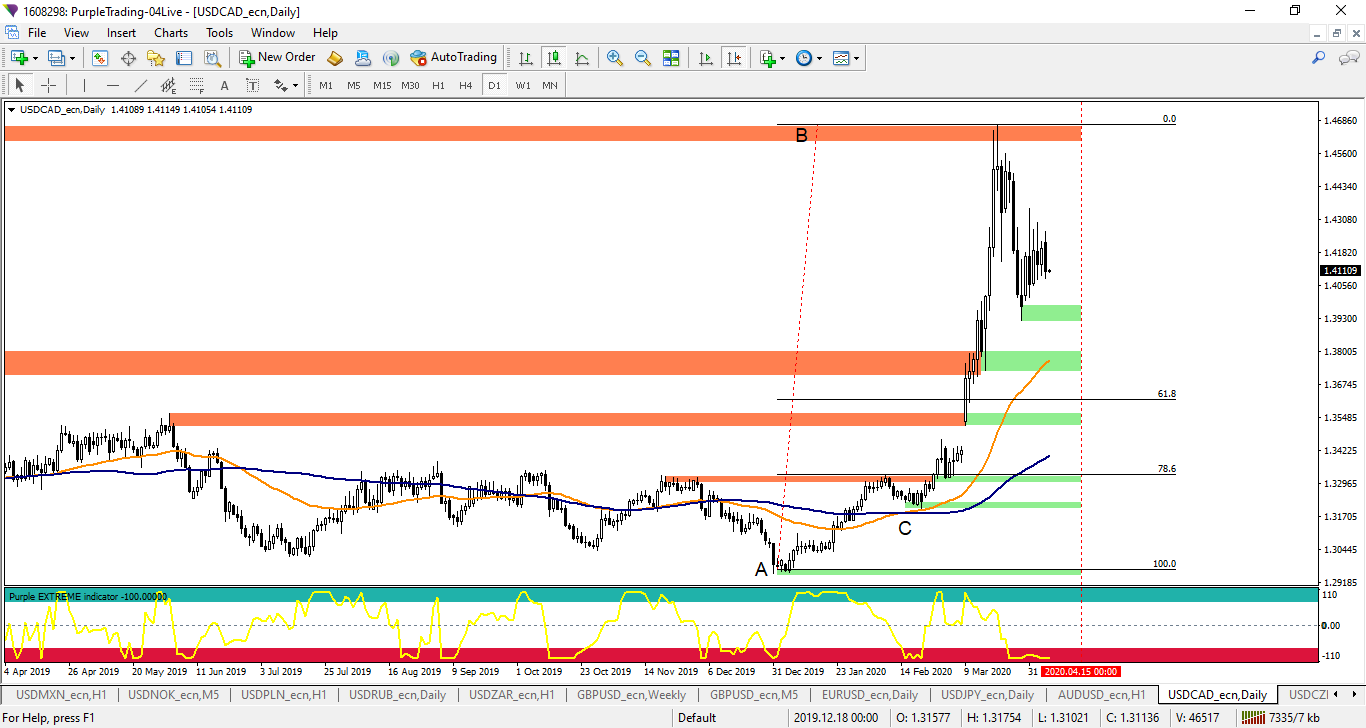This screenshot has width=1366, height=728.
Task: Draw a horizontal line
Action: point(113,85)
